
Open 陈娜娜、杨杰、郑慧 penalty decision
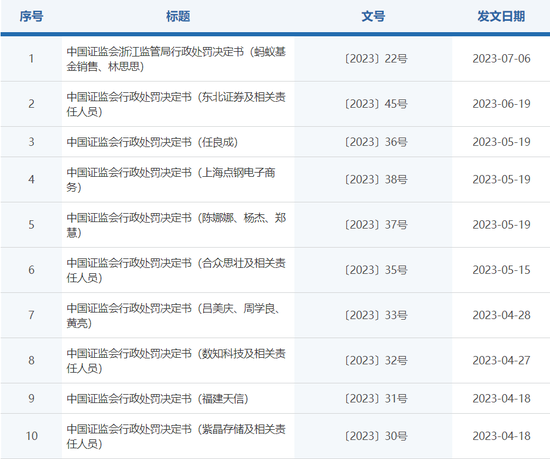176,225
